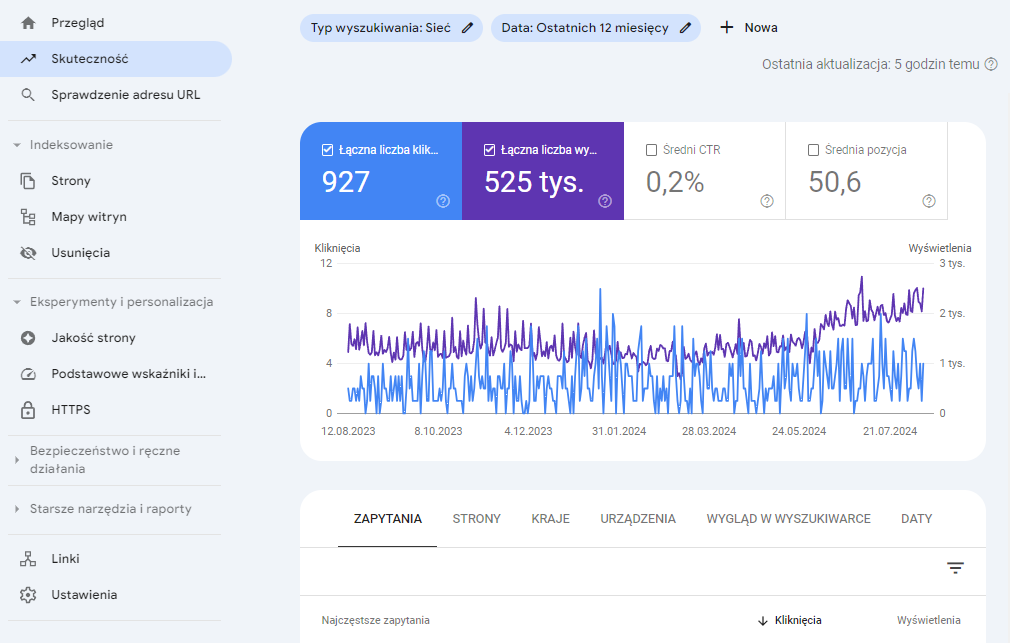Open help icon on Średni CTR card
The image size is (1010, 643).
point(767,201)
